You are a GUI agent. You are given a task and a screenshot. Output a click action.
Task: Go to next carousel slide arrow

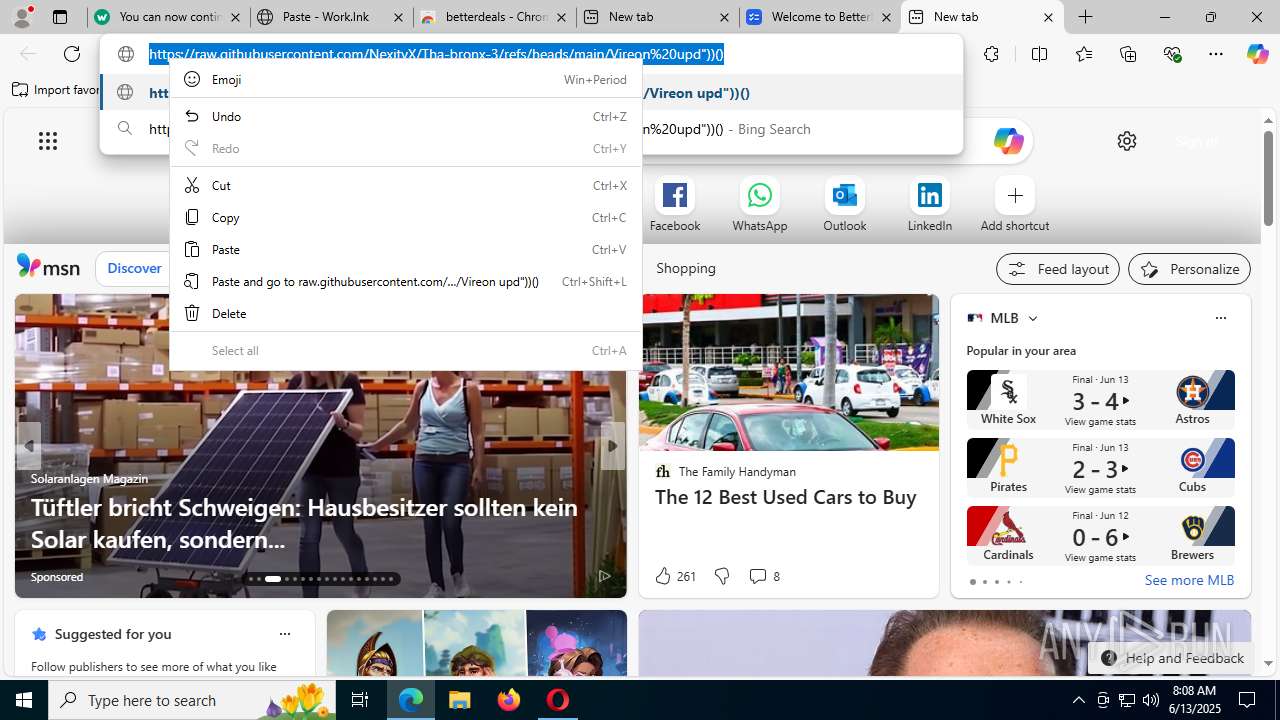tap(612, 446)
